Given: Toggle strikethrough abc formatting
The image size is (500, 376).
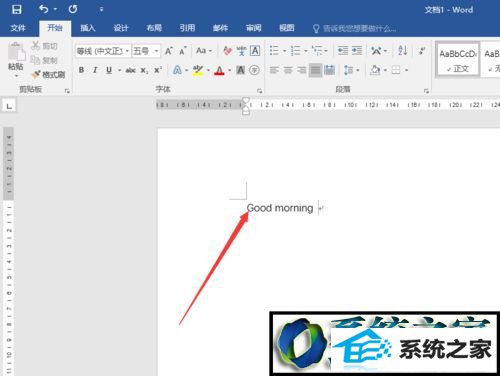Looking at the screenshot, I should point(130,70).
